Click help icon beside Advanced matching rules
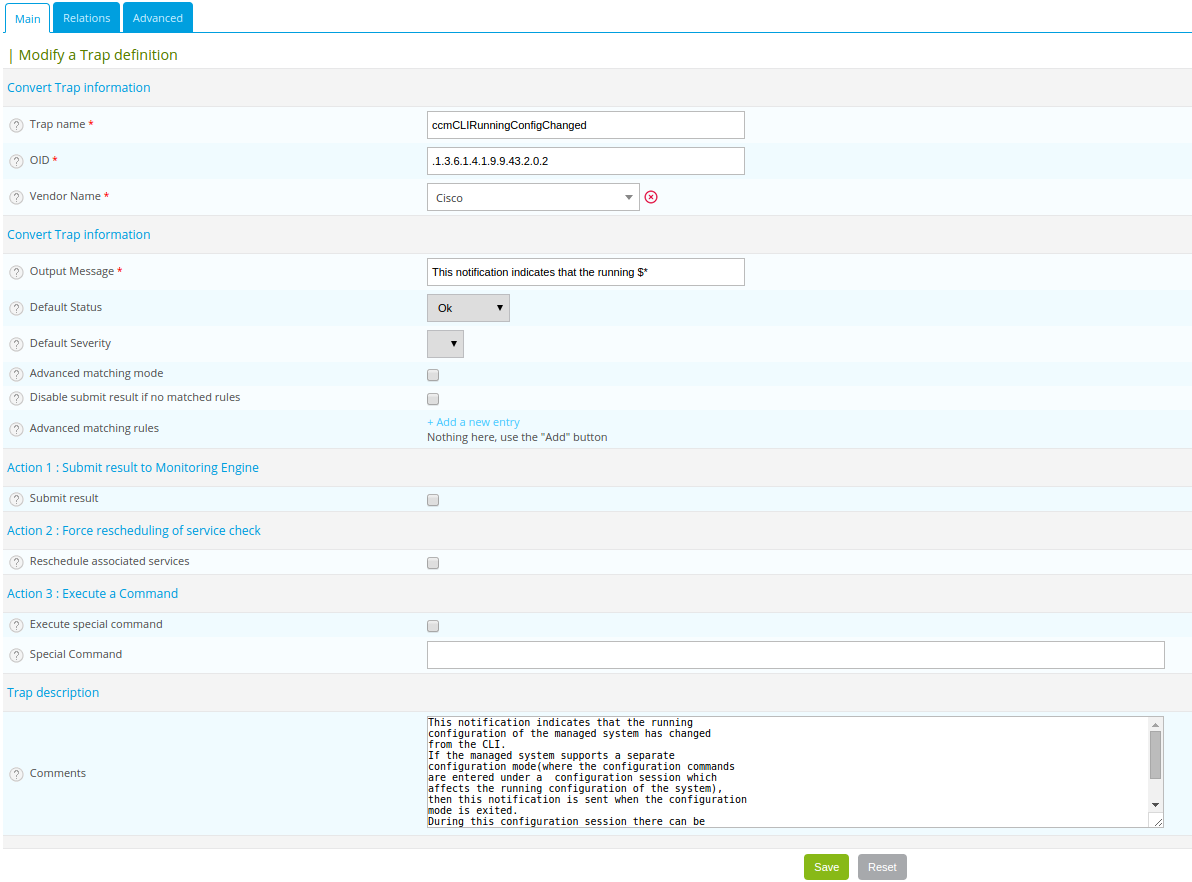1192x882 pixels. point(16,429)
